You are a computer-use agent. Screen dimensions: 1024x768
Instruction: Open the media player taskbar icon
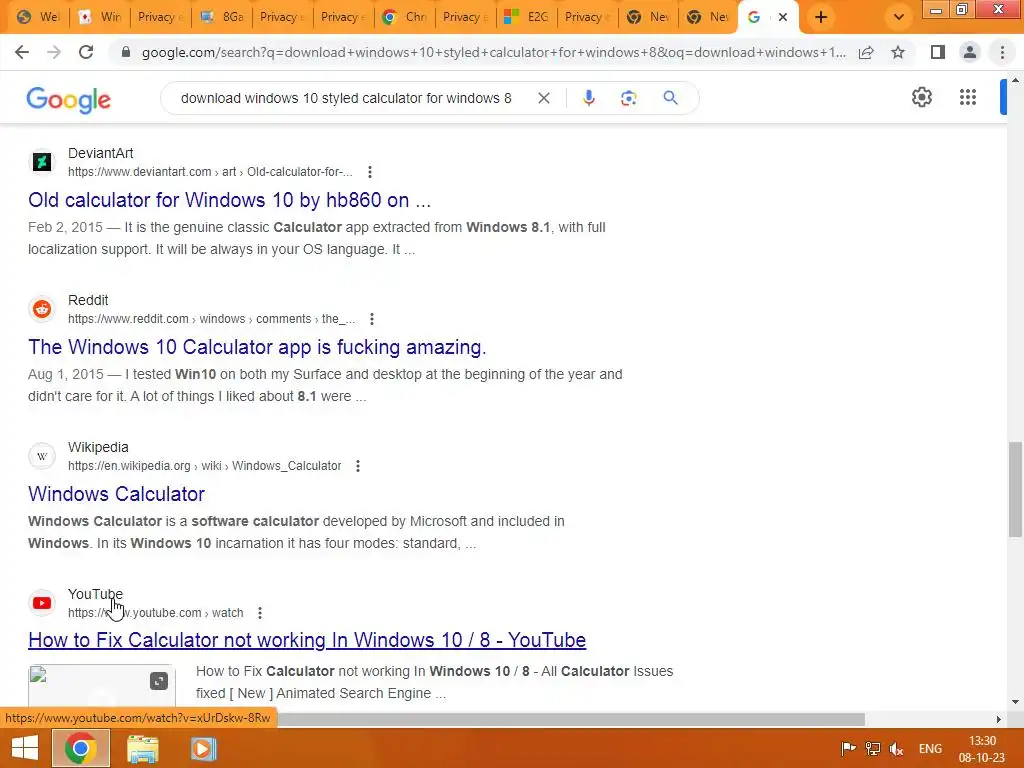pyautogui.click(x=203, y=748)
